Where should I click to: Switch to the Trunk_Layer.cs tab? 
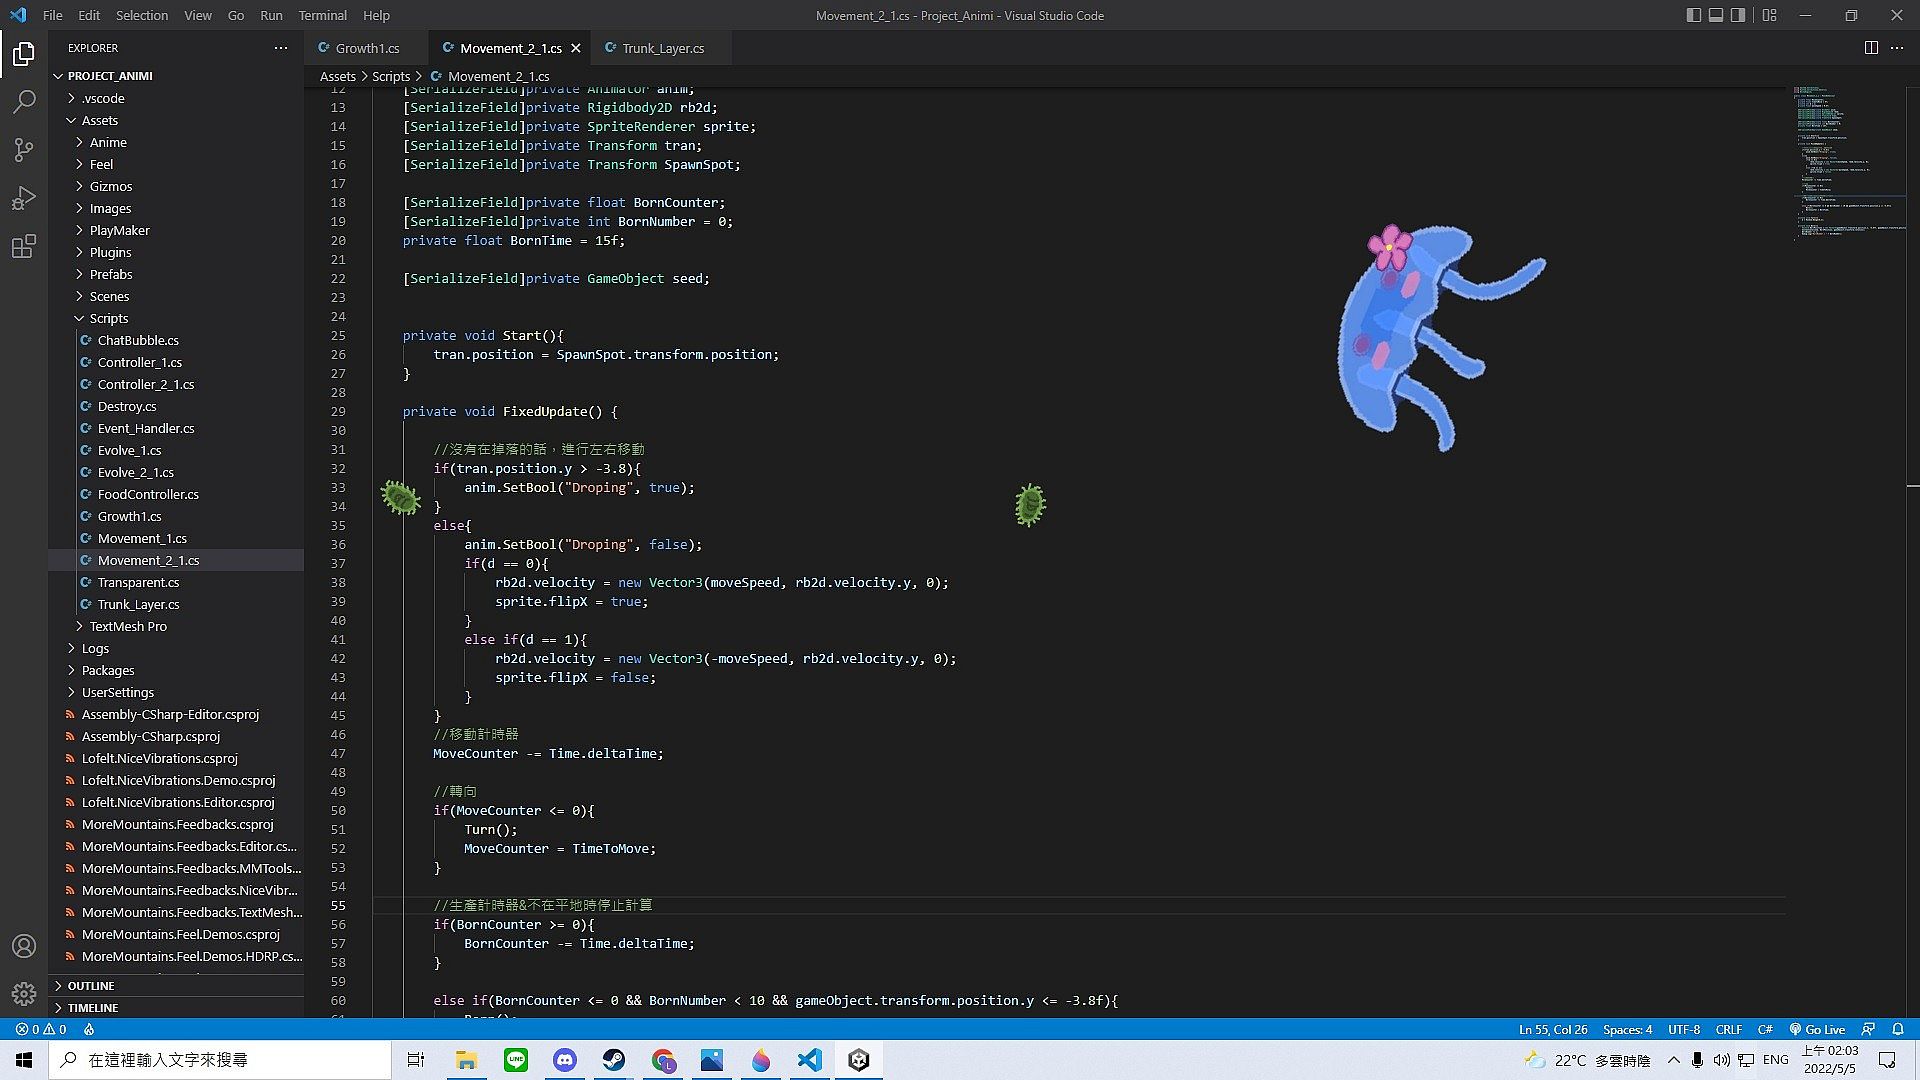(x=662, y=48)
